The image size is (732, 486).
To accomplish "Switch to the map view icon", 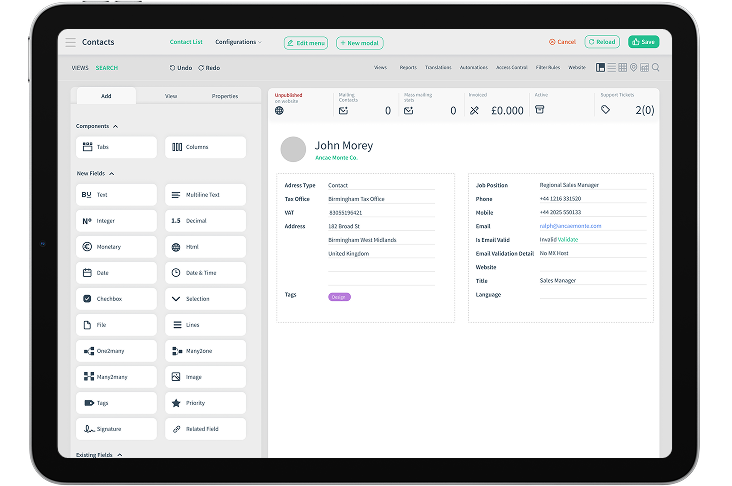I will (x=633, y=68).
